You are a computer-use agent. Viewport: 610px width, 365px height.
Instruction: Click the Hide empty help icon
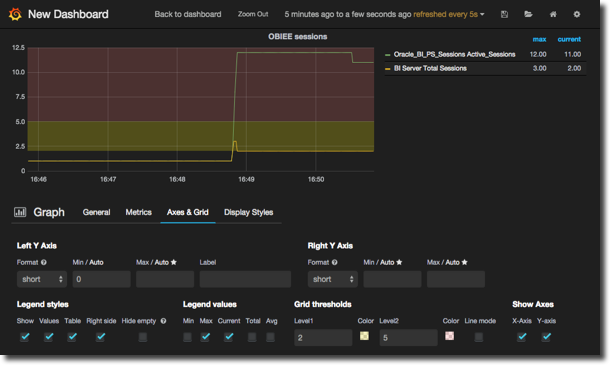pos(163,321)
